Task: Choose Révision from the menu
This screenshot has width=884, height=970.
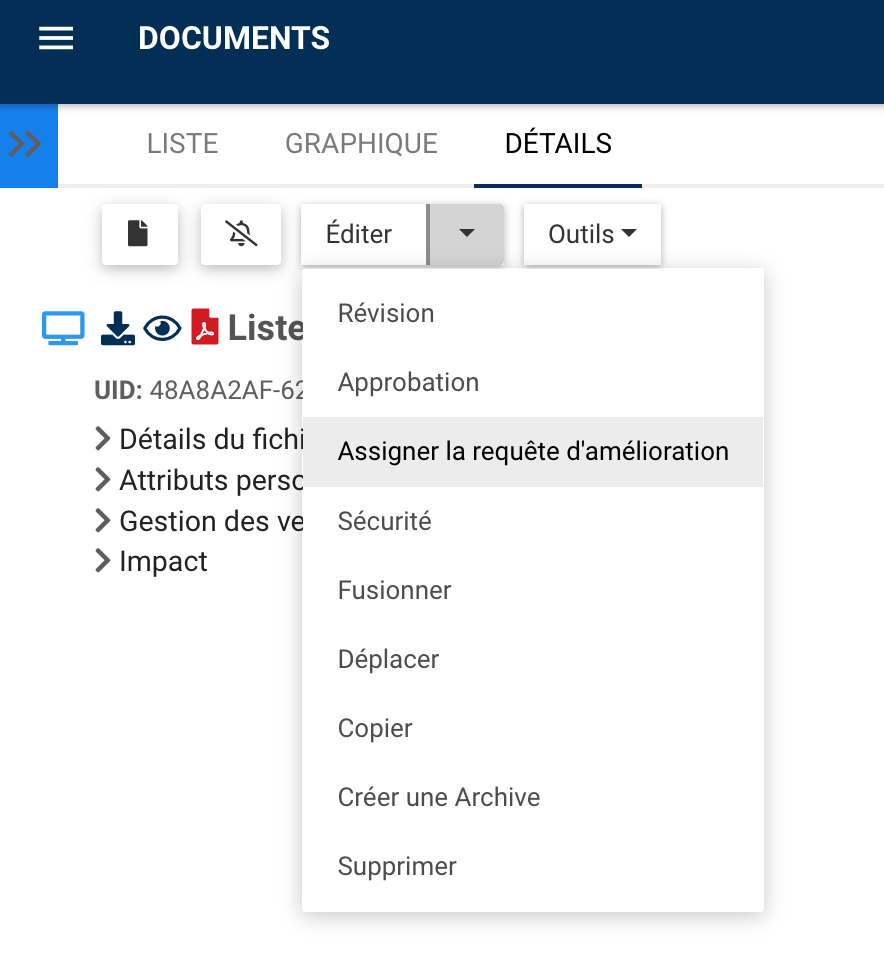Action: click(386, 314)
